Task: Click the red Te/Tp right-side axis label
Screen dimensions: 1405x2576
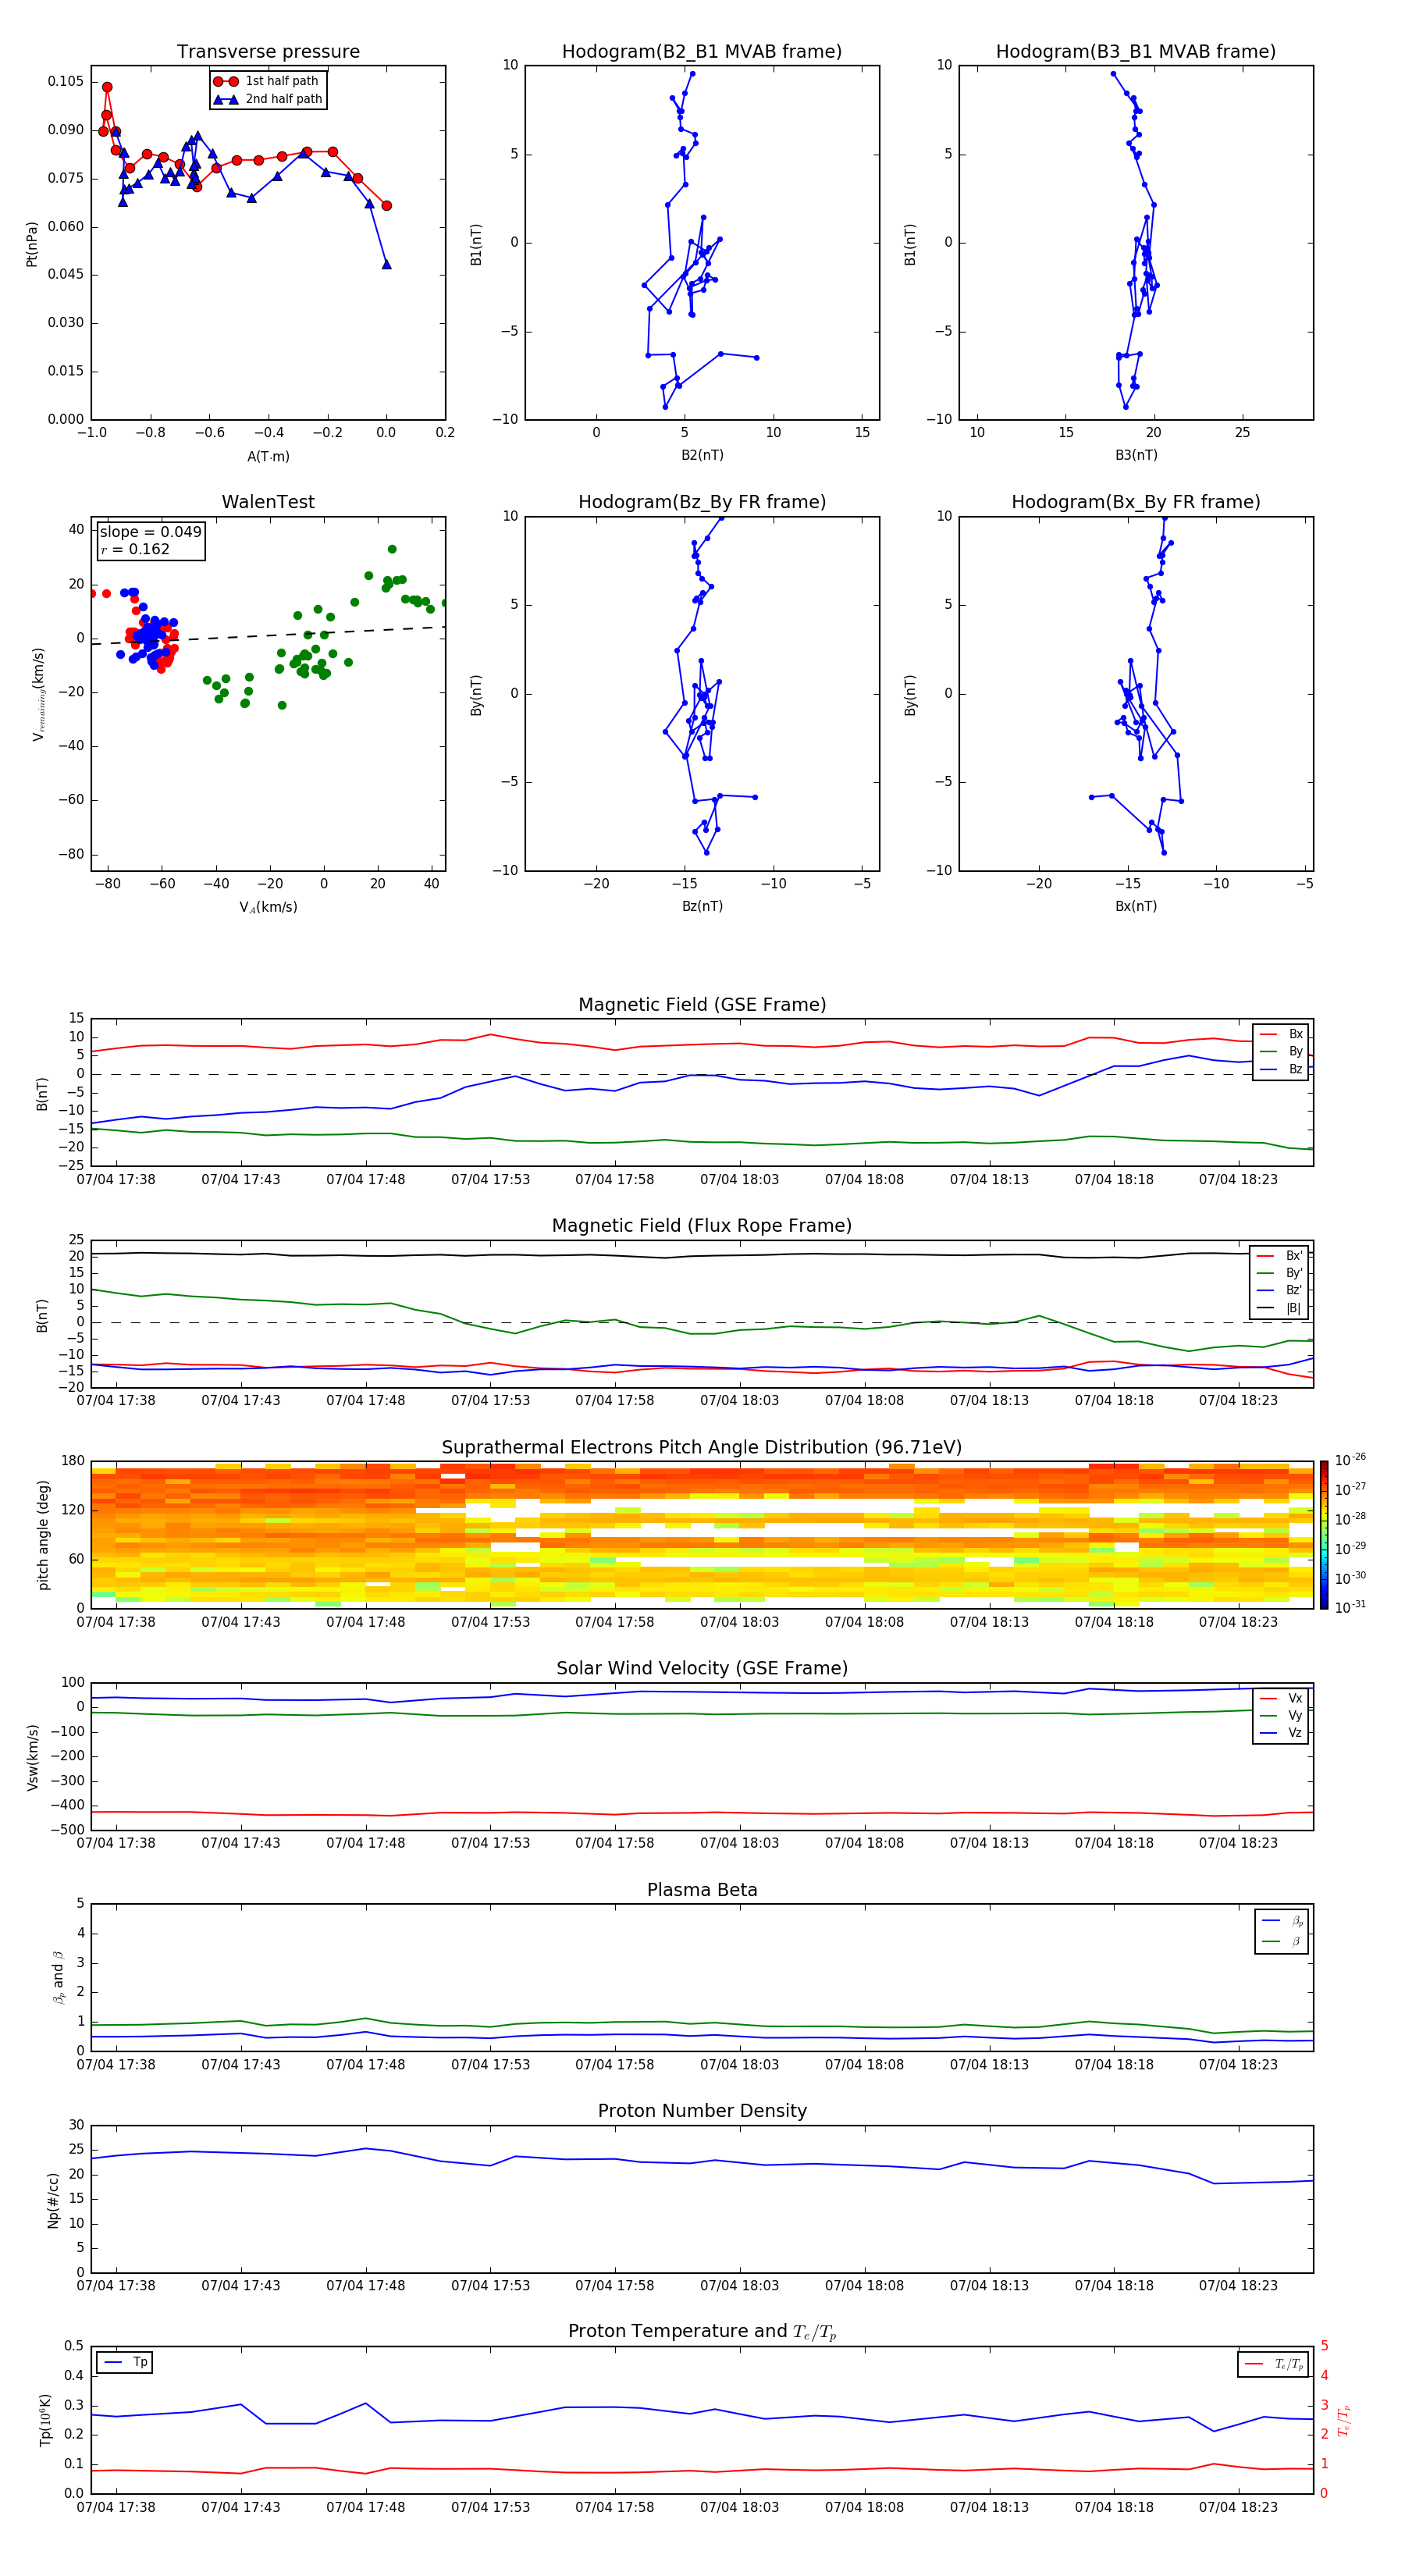Action: tap(1345, 2420)
